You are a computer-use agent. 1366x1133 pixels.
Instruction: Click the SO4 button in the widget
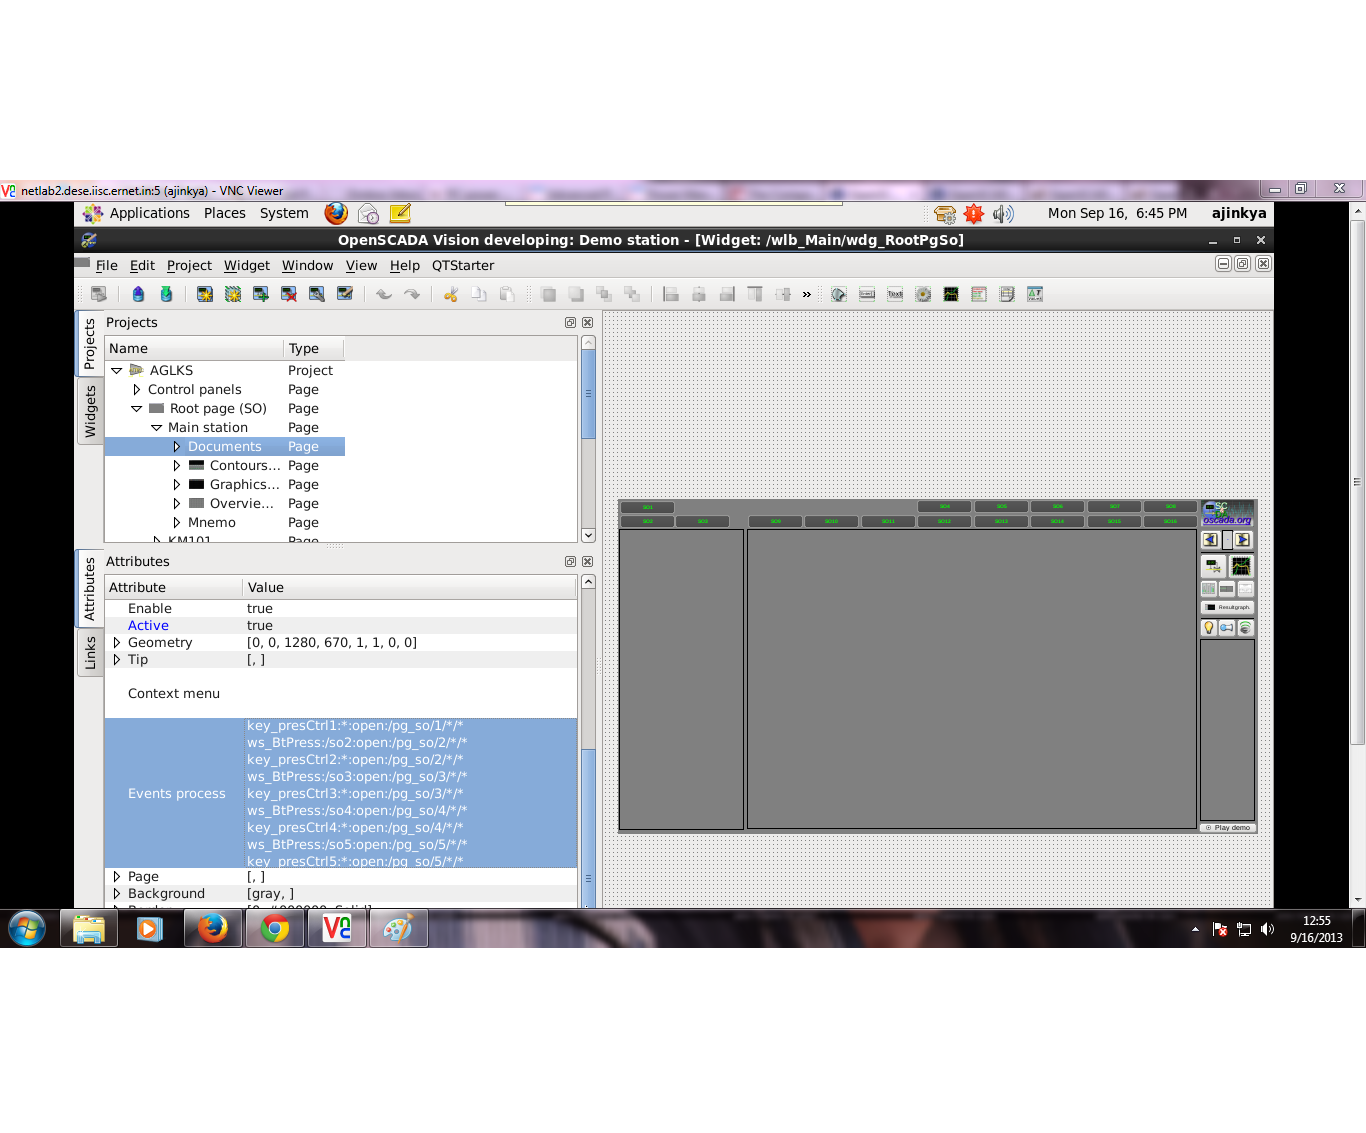point(944,507)
